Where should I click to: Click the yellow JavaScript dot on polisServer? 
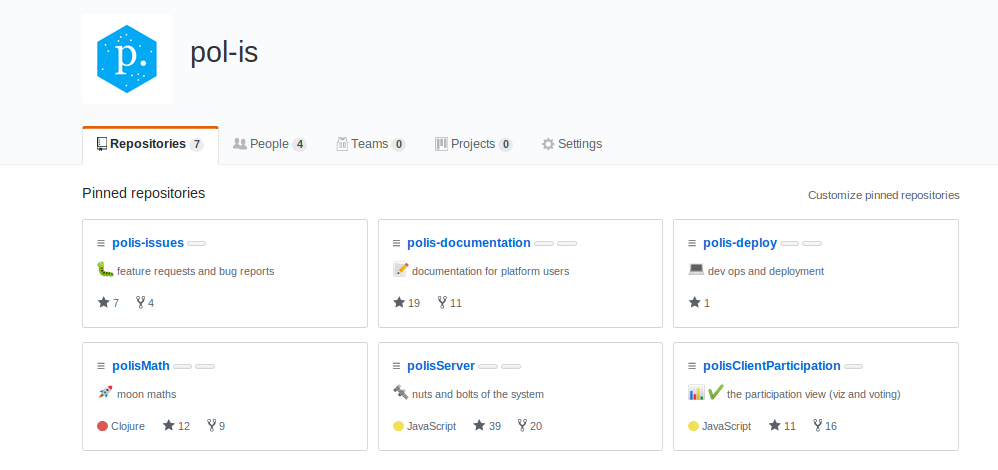398,426
